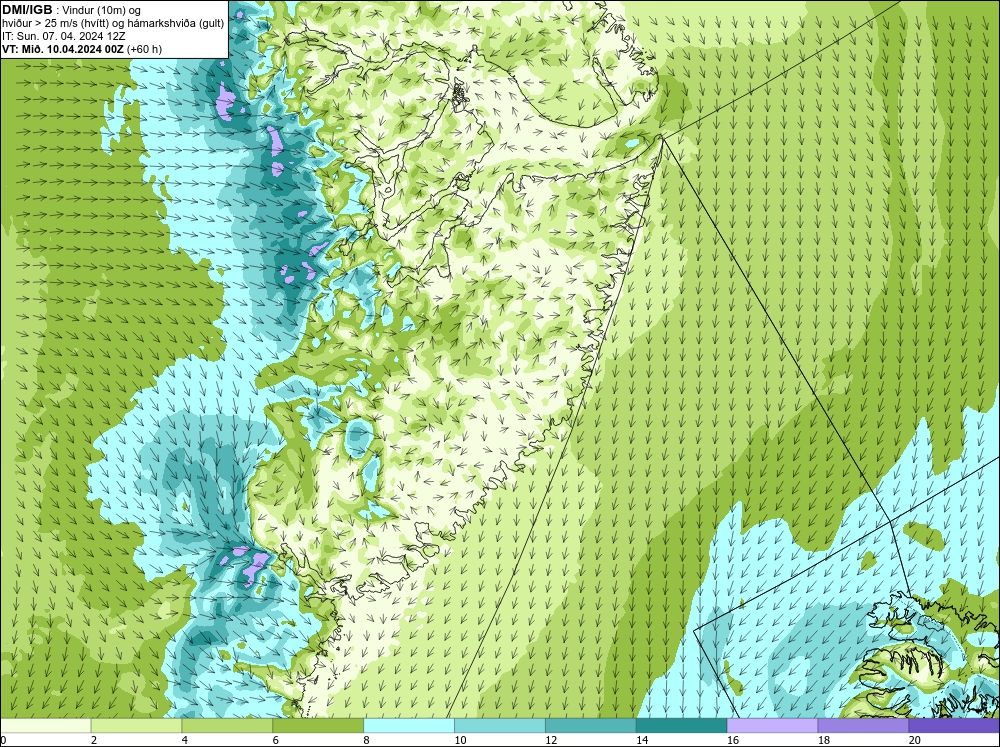Click the 16–18 m/s lavender legend swatch

pos(772,726)
